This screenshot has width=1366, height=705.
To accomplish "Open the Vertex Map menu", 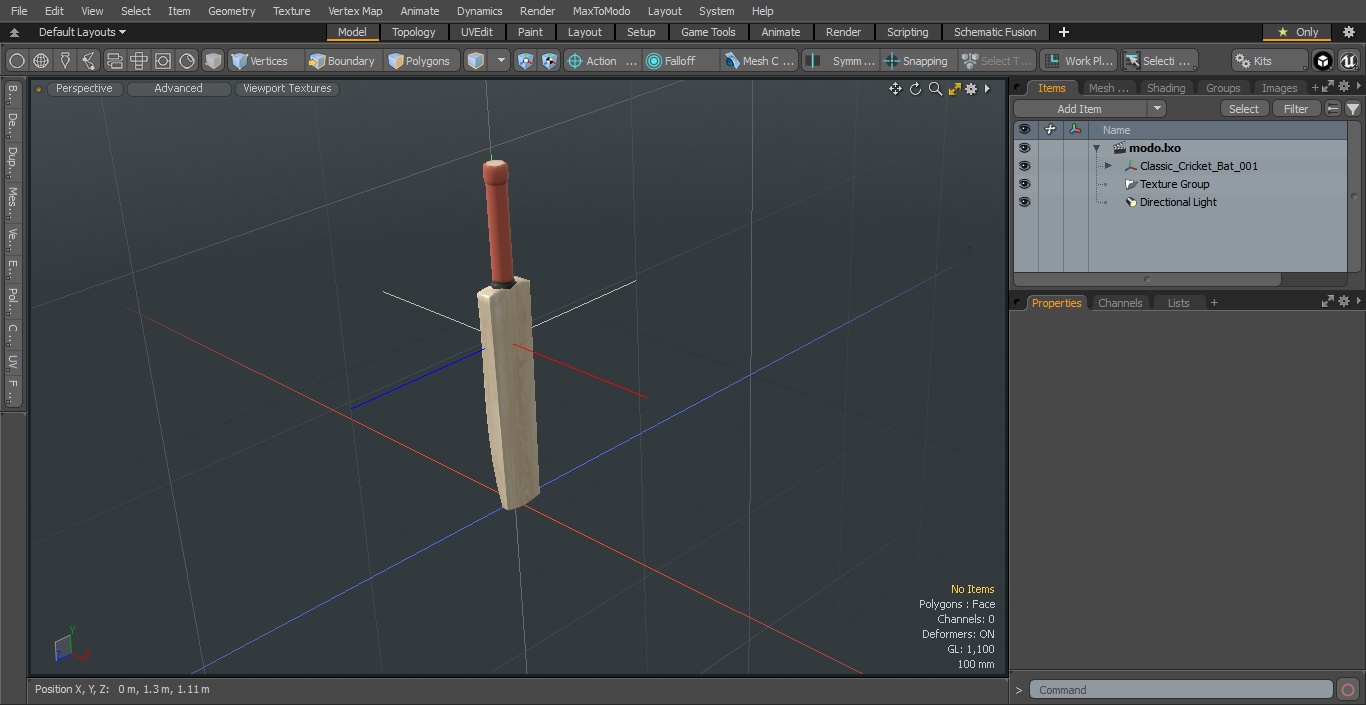I will (355, 11).
